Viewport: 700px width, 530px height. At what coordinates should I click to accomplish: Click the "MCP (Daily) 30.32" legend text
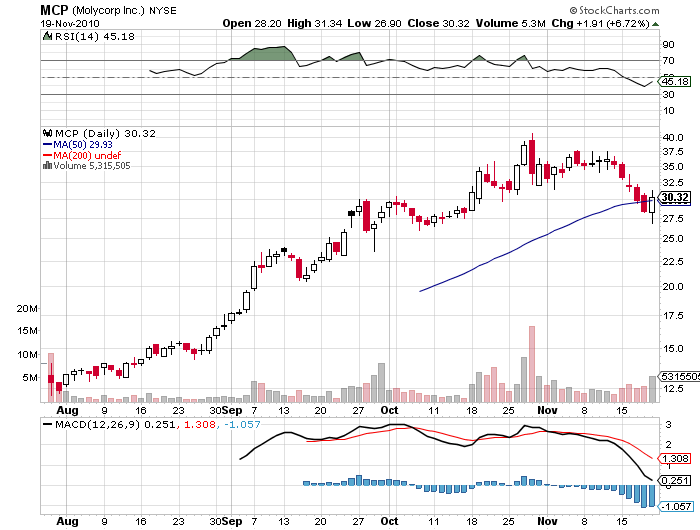click(x=105, y=134)
